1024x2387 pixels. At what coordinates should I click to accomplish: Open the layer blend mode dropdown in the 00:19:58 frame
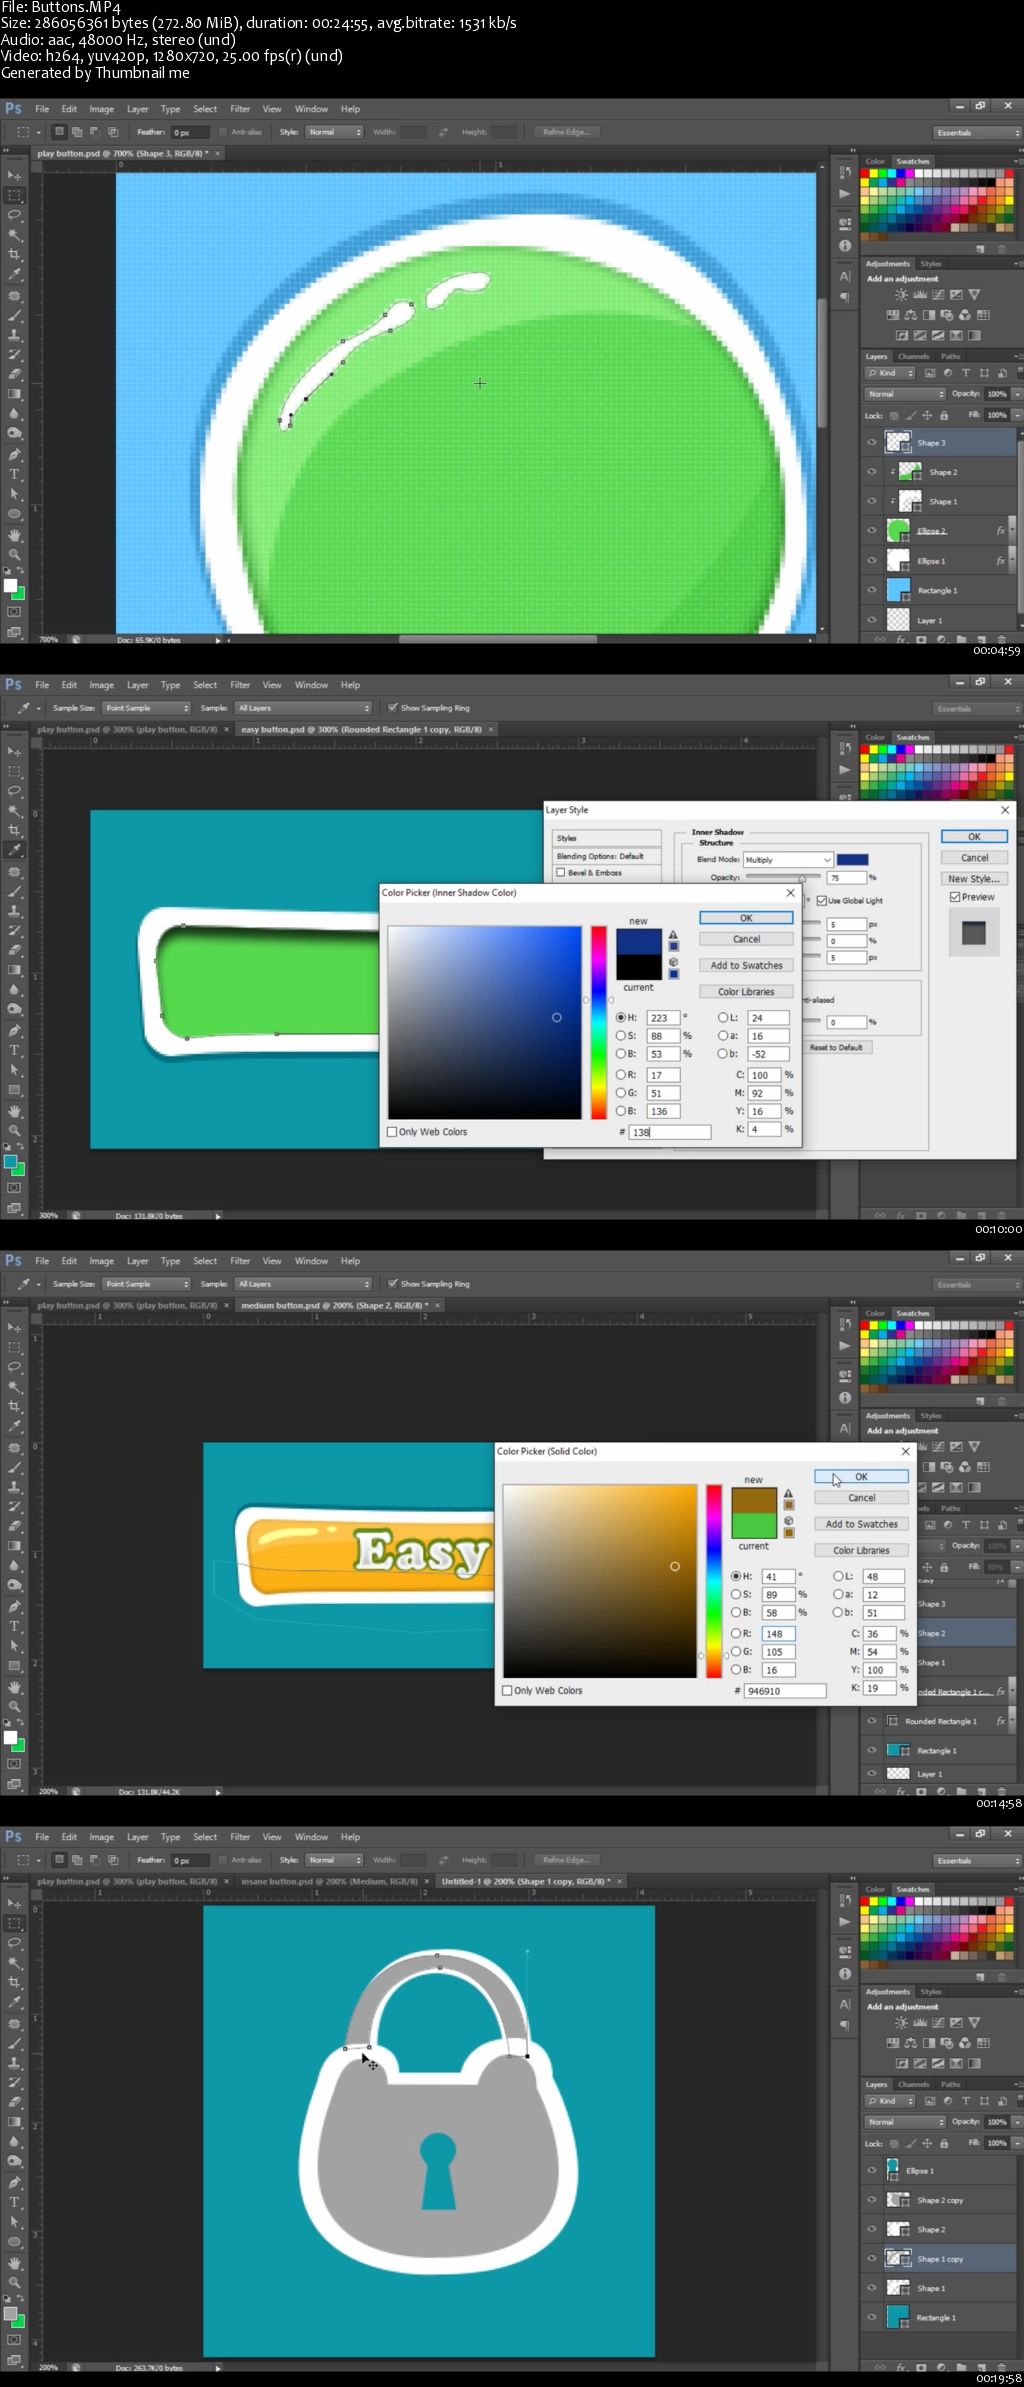[905, 2122]
